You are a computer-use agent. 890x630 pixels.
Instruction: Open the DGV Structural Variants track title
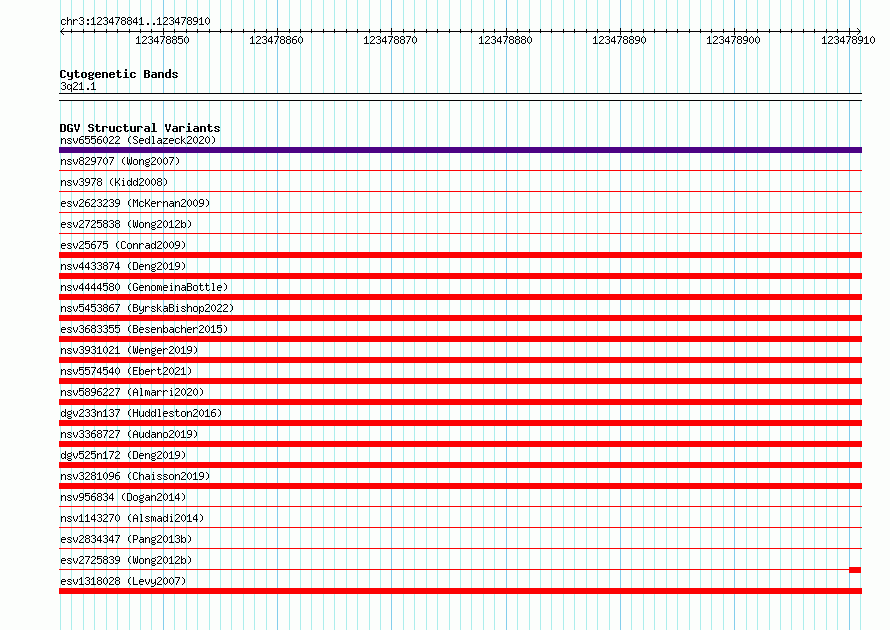coord(140,128)
